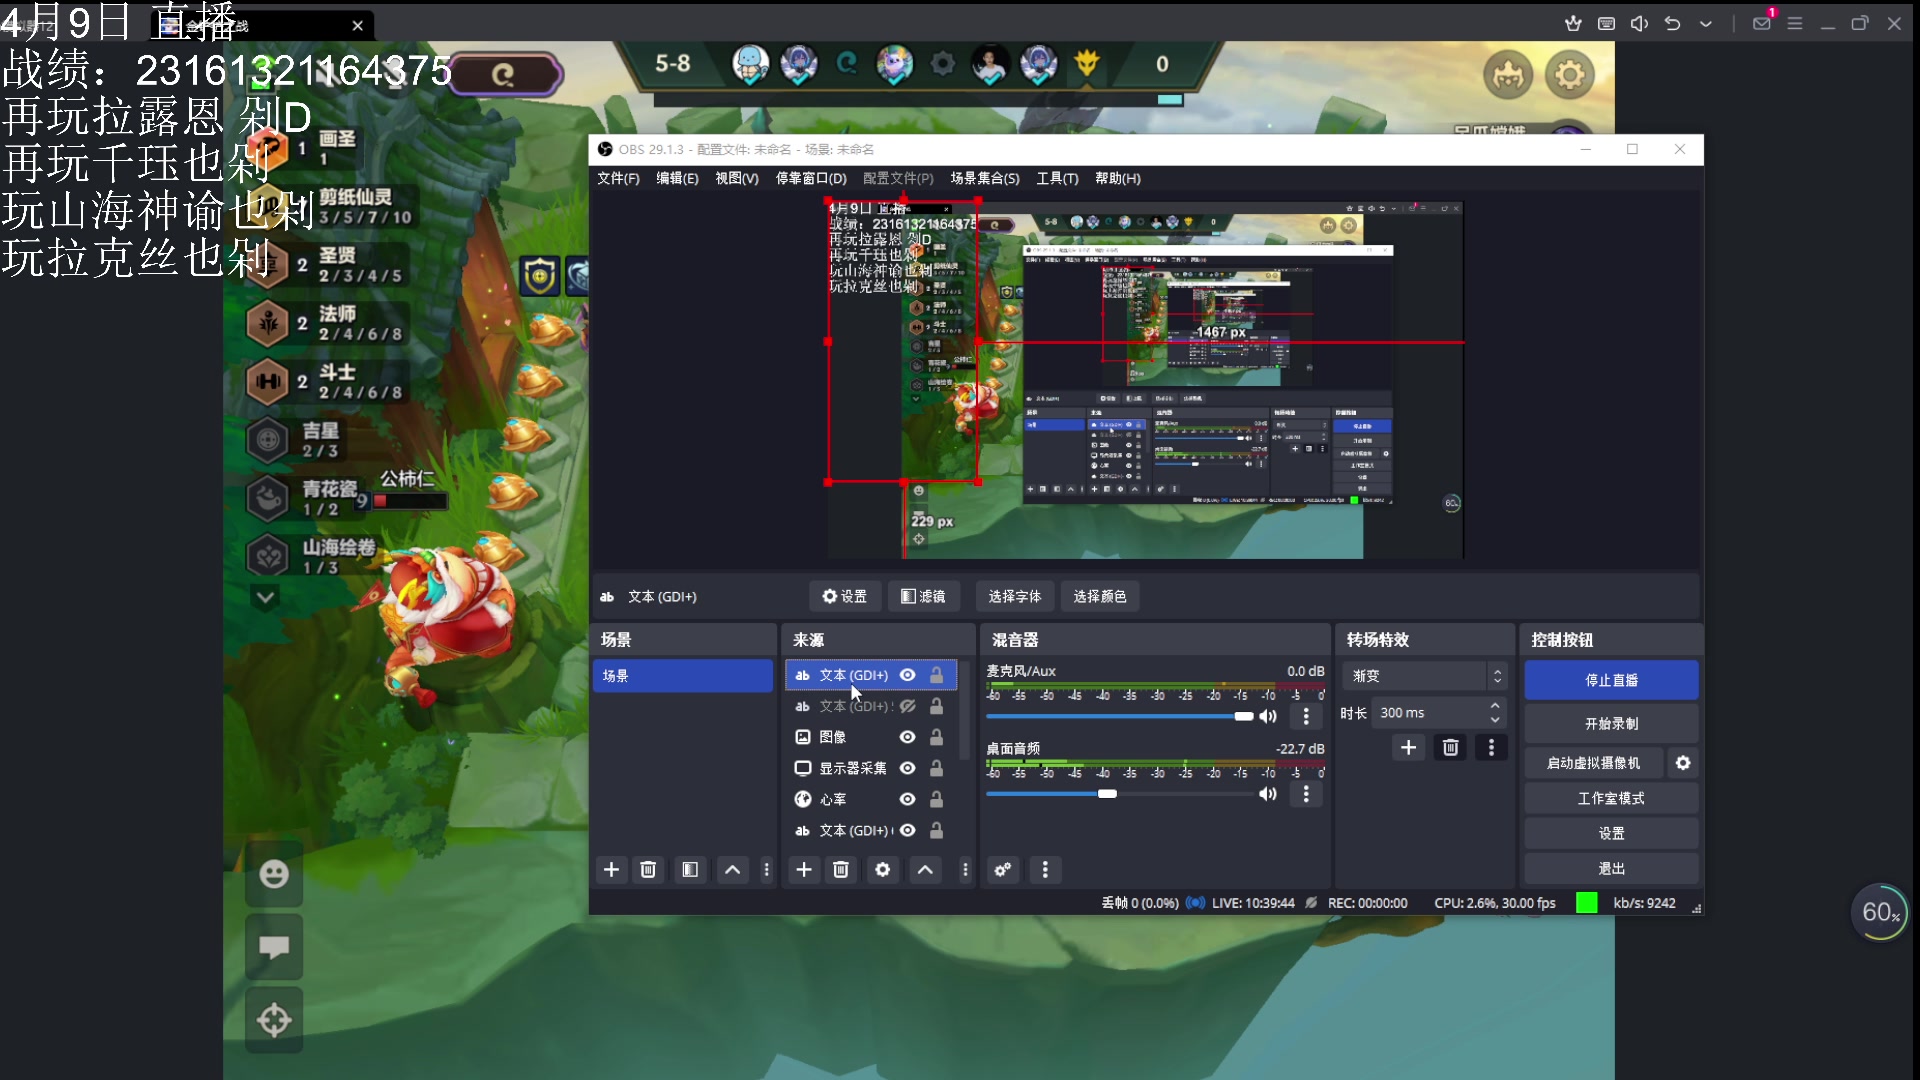
Task: Click 停止直播 to stop streaming
Action: [x=1611, y=680]
